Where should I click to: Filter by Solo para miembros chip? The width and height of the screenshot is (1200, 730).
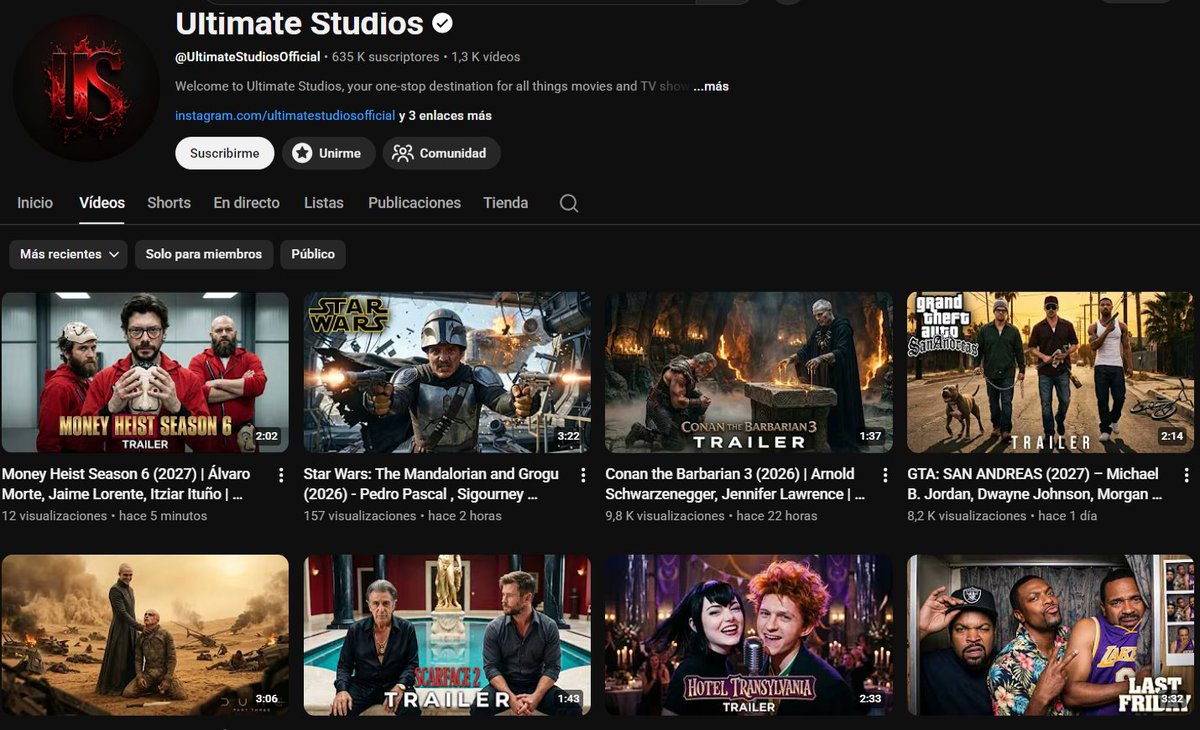[x=204, y=254]
